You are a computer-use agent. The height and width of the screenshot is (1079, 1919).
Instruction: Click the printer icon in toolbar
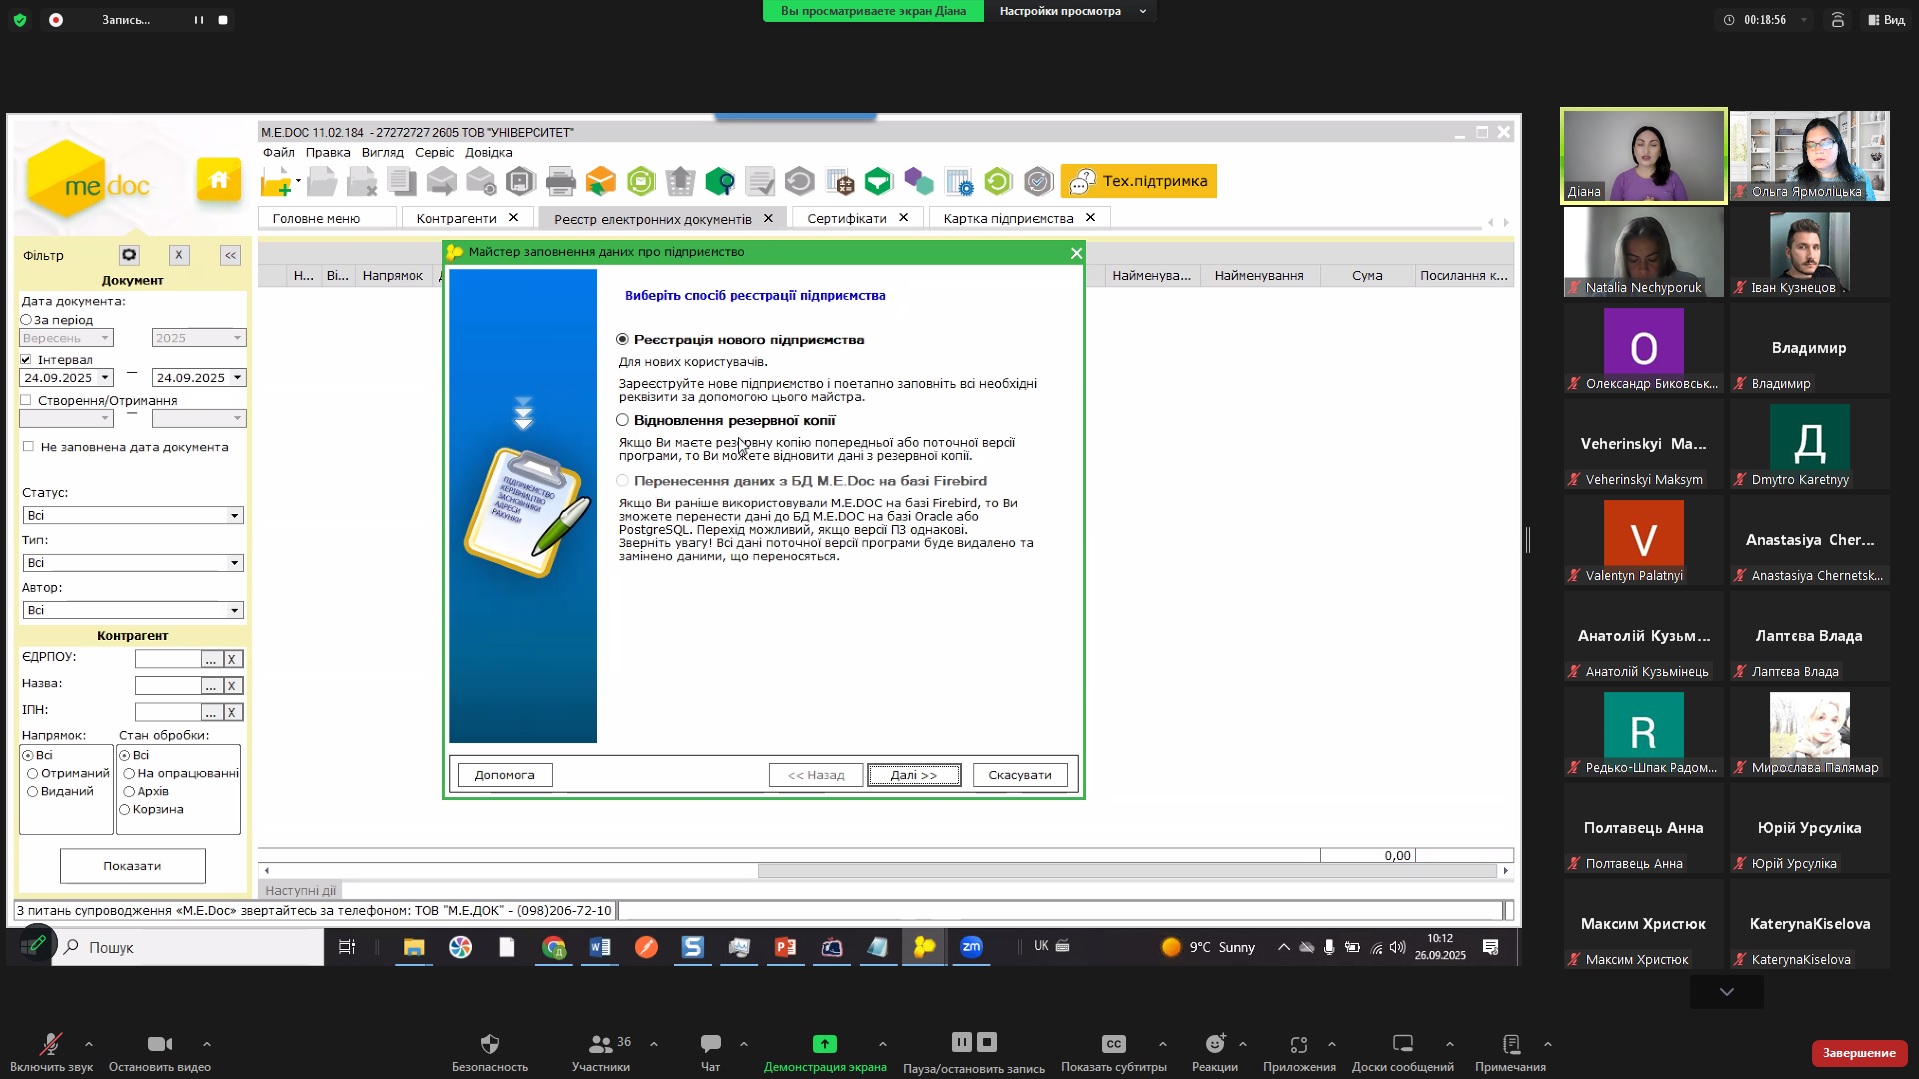[560, 182]
